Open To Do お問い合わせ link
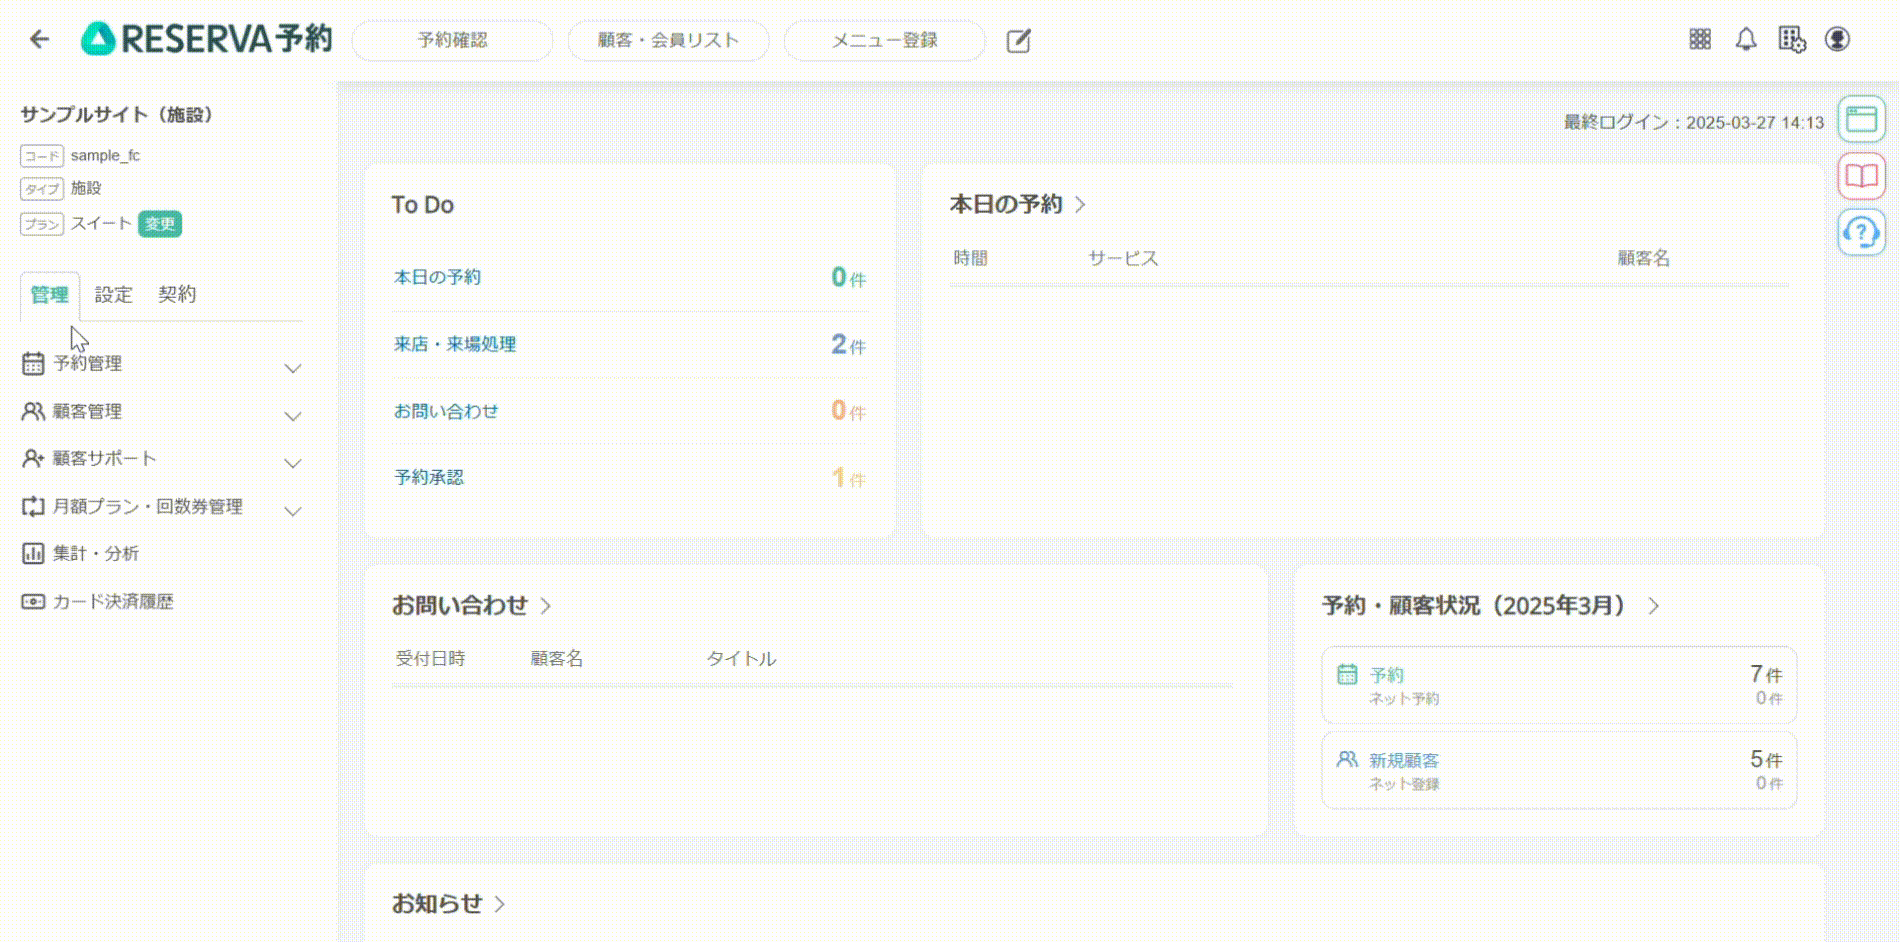This screenshot has height=942, width=1900. click(446, 411)
